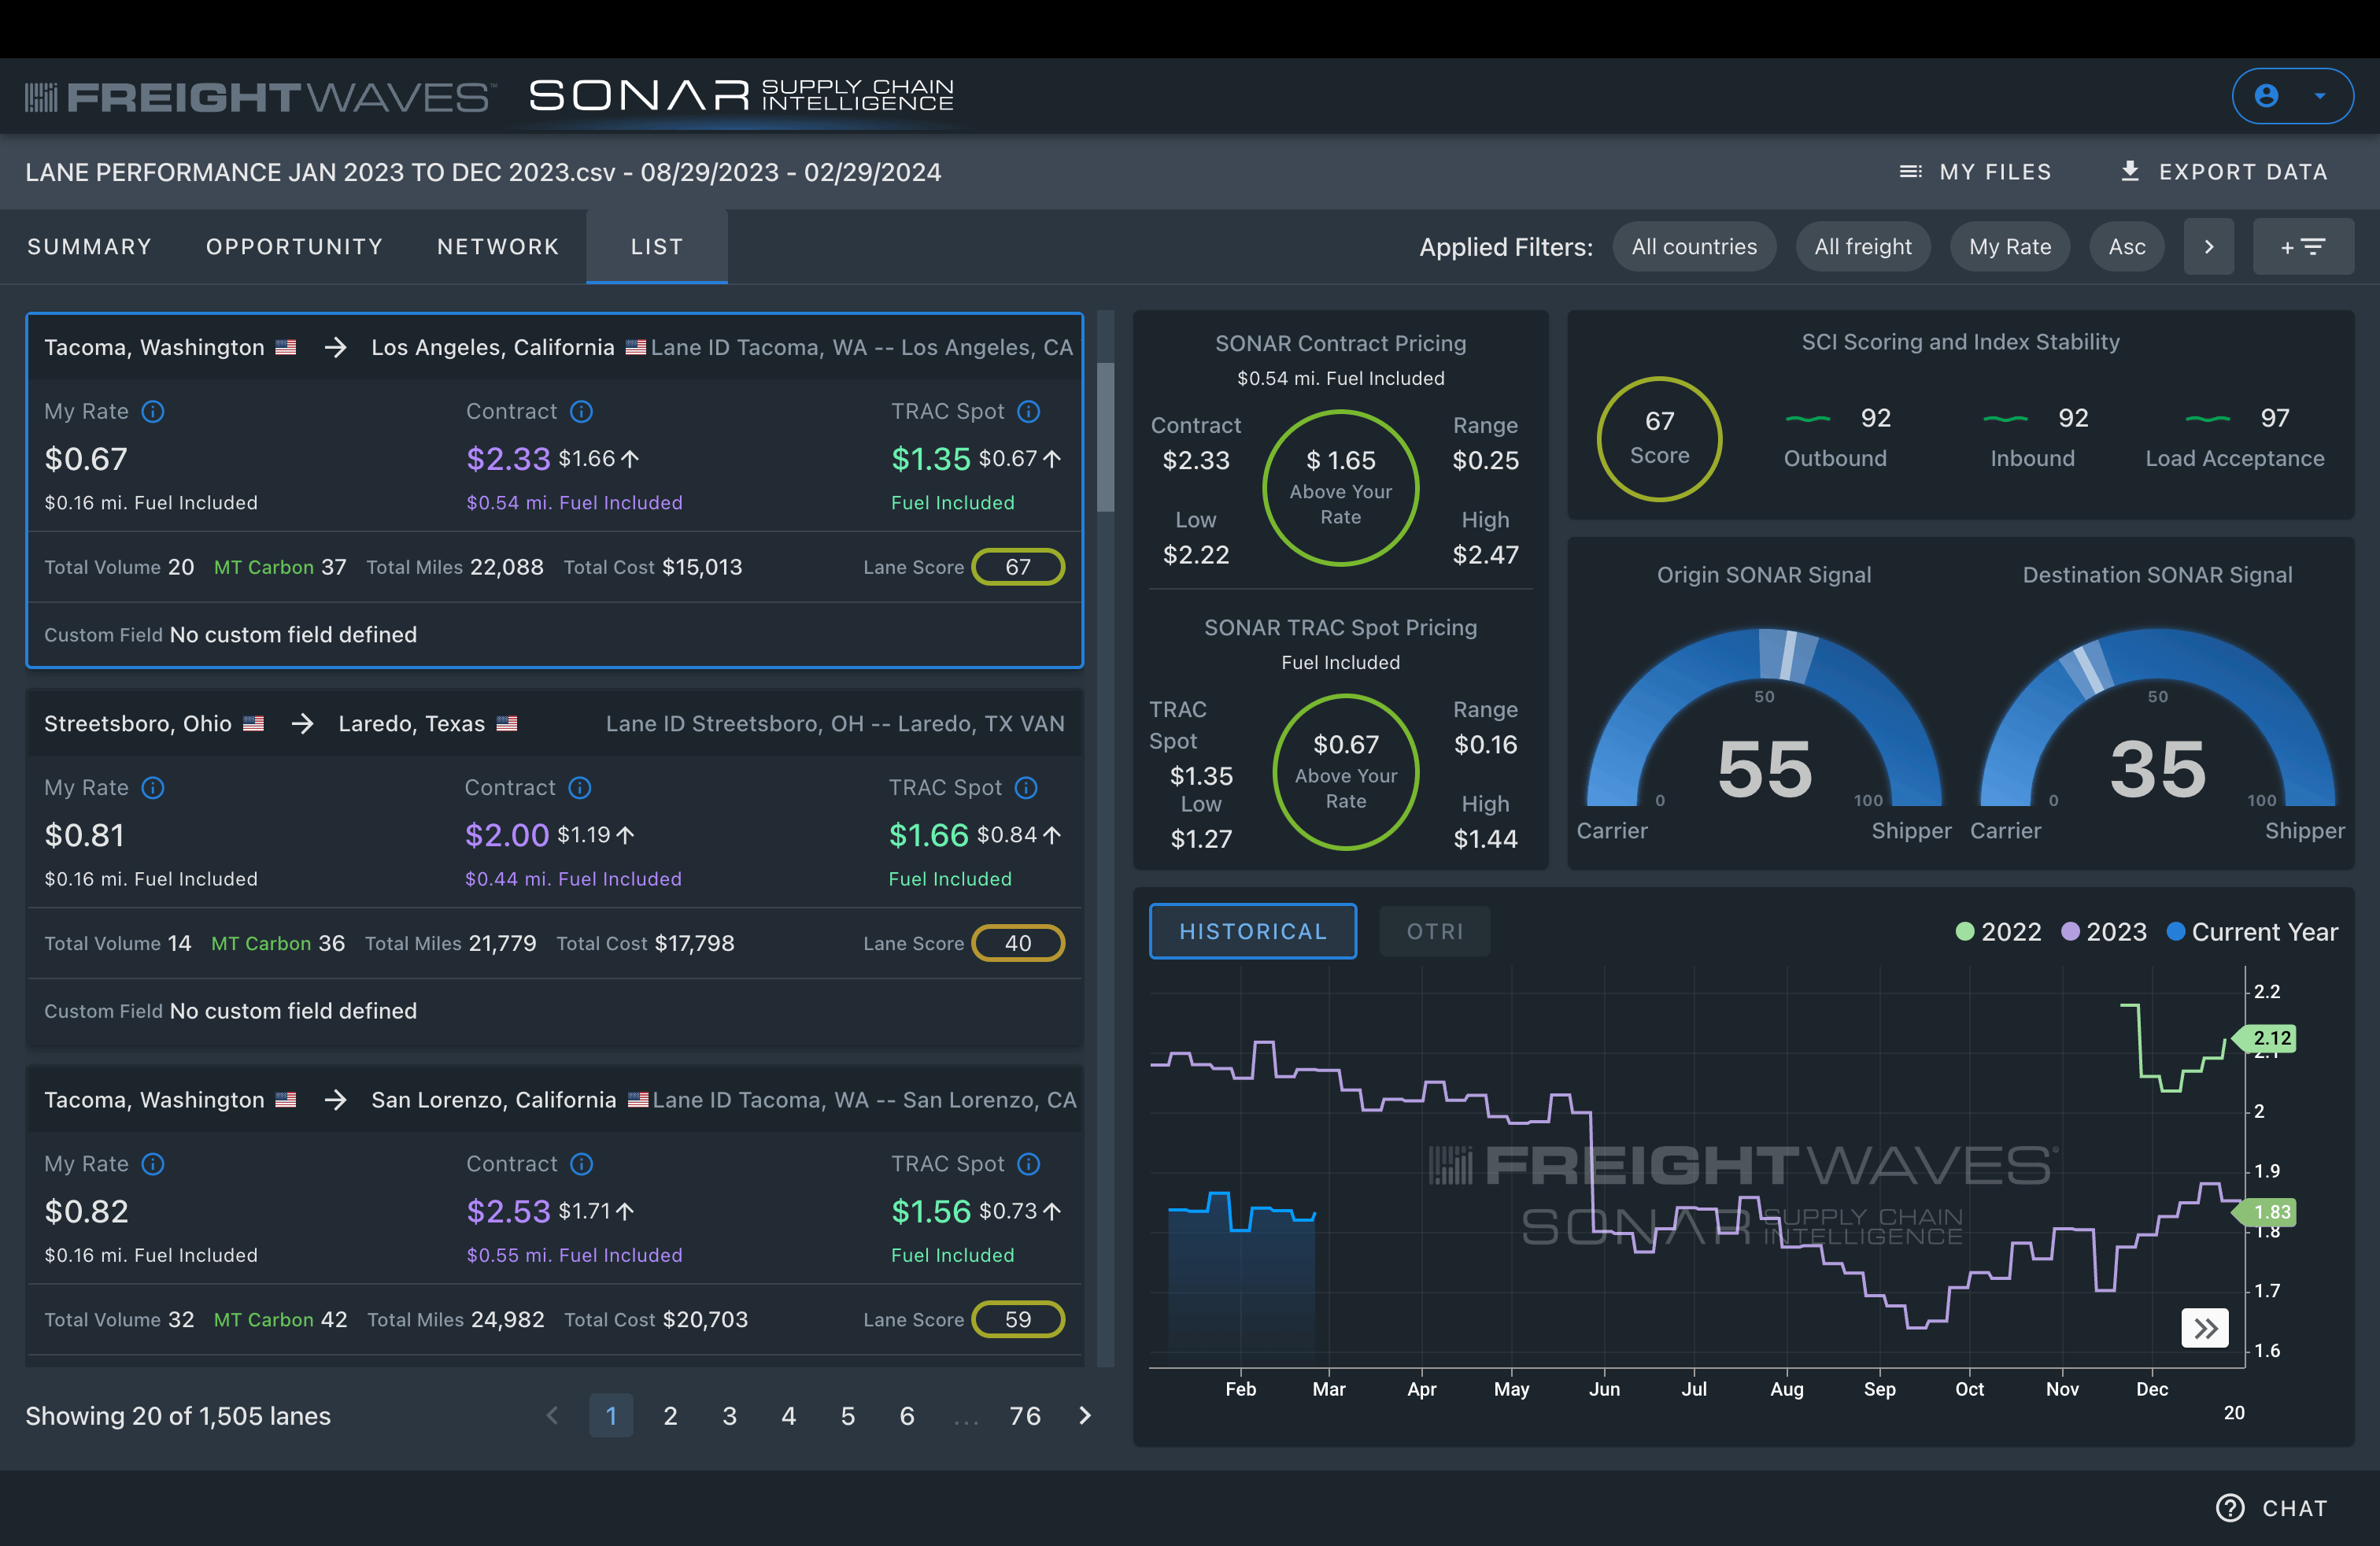This screenshot has height=1546, width=2380.
Task: Click the Outbound stability sparkline
Action: click(1808, 418)
